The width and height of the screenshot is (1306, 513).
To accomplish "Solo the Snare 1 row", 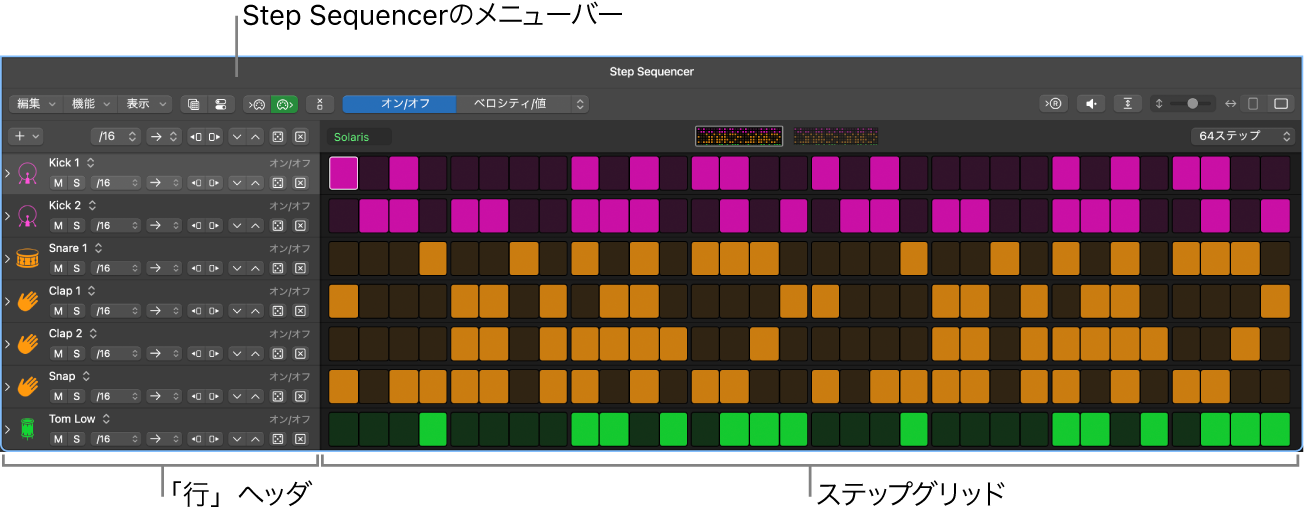I will click(76, 268).
